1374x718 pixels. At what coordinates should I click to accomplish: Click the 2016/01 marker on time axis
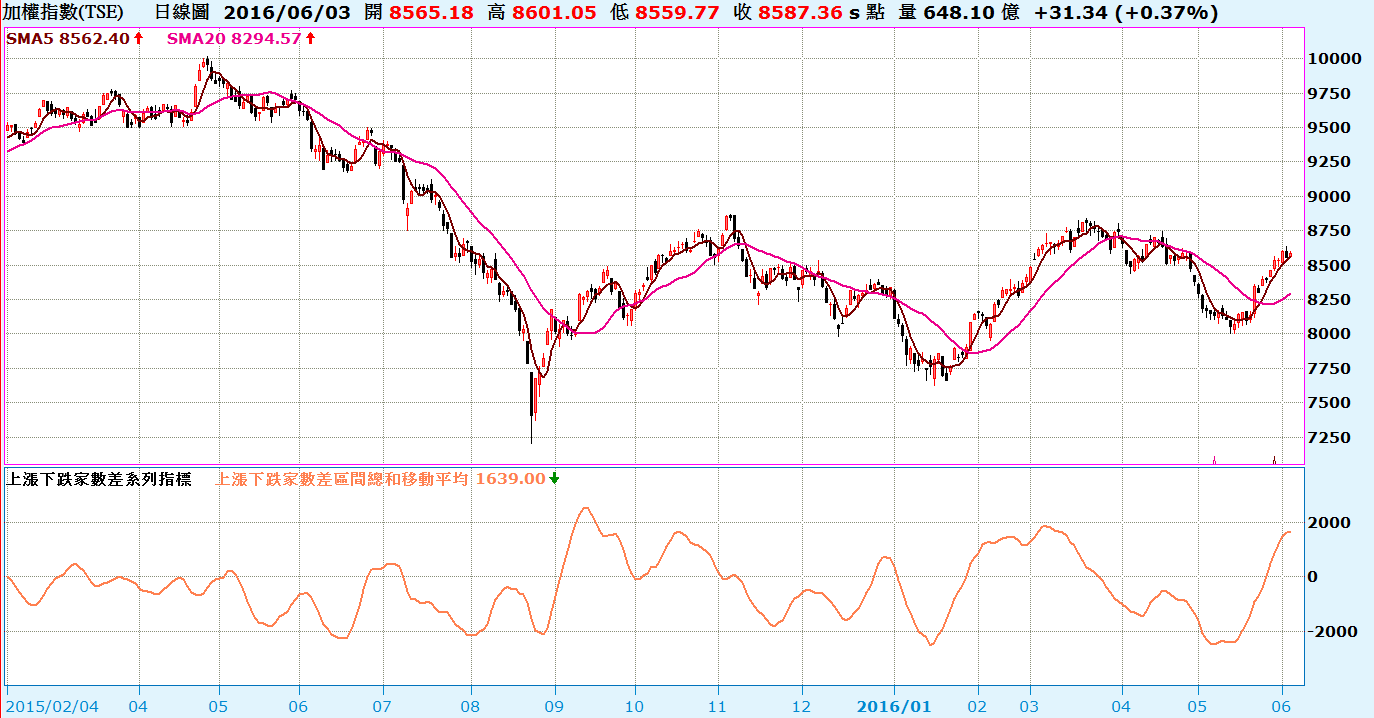(x=897, y=706)
